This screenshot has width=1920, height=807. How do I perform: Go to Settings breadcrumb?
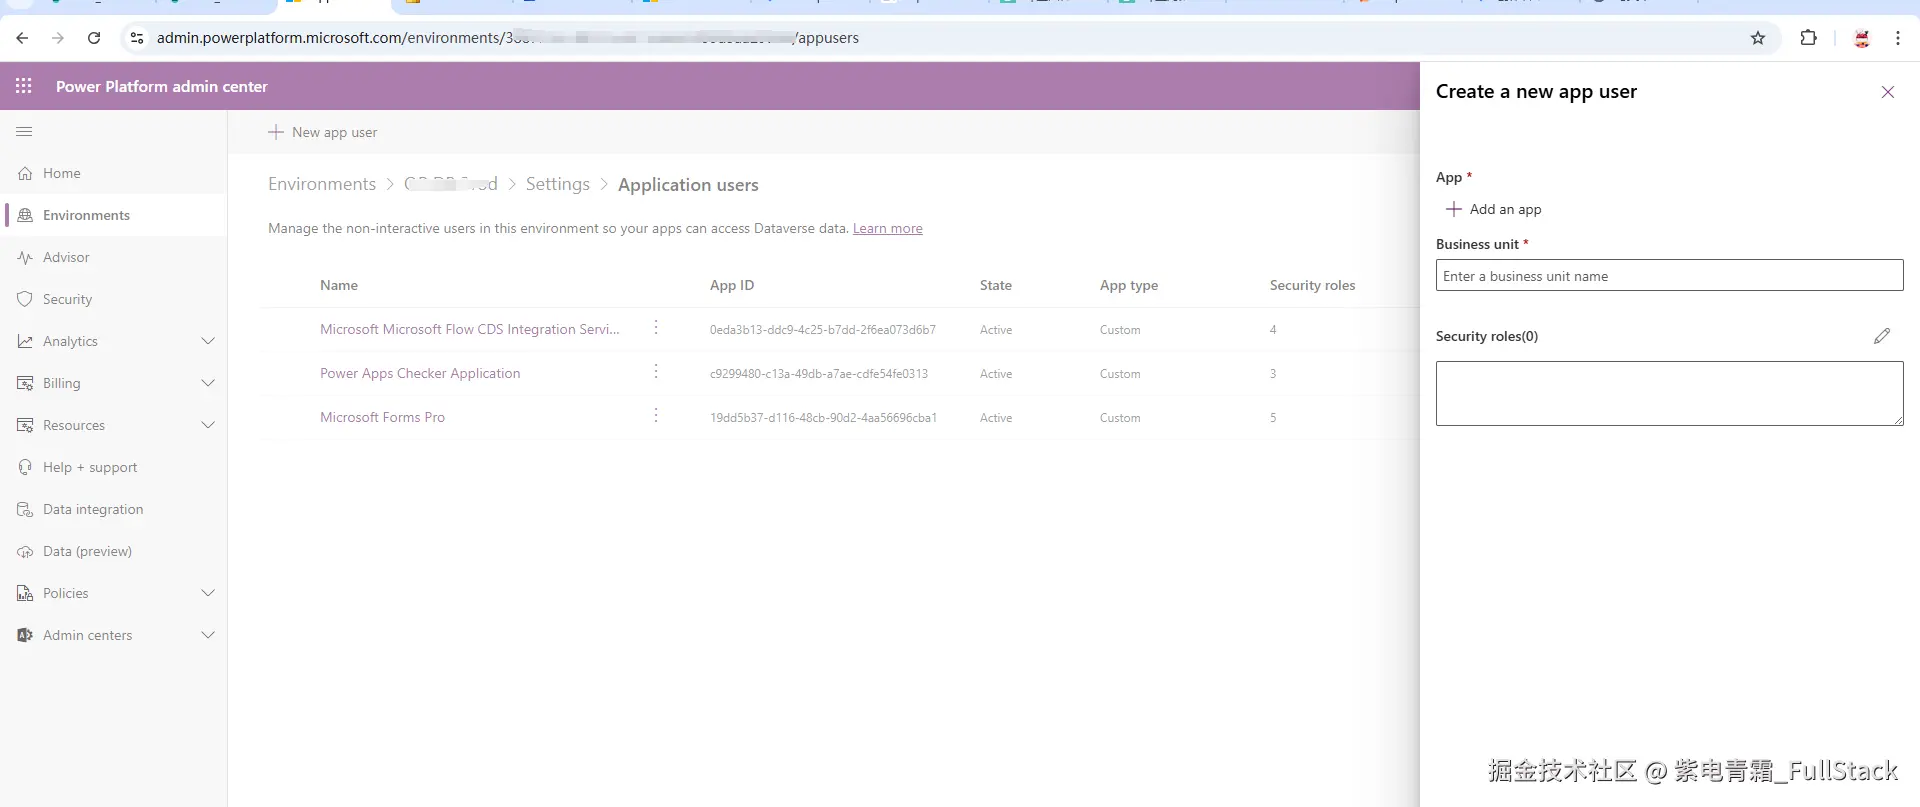[x=558, y=184]
